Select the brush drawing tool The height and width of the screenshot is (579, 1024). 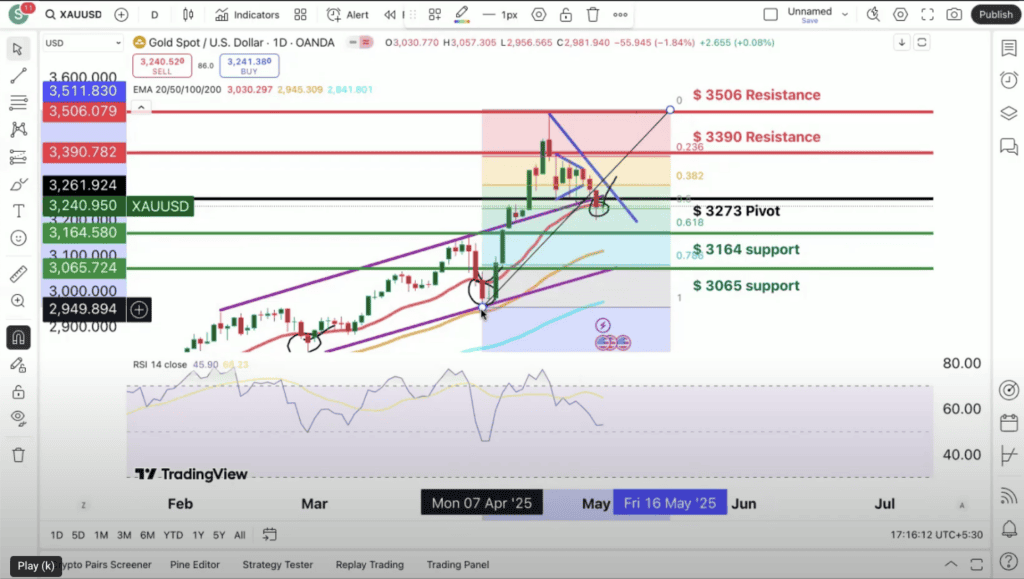tap(18, 184)
